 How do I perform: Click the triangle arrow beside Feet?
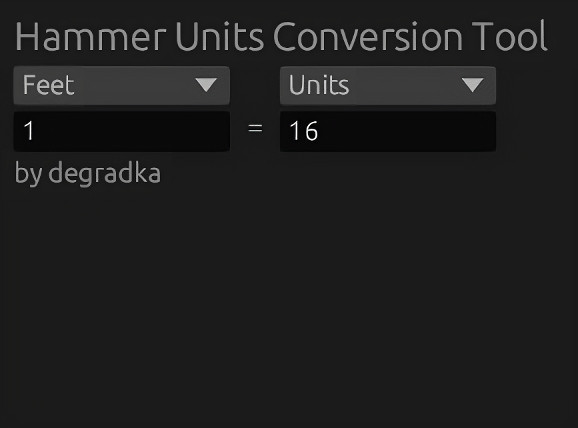(206, 85)
